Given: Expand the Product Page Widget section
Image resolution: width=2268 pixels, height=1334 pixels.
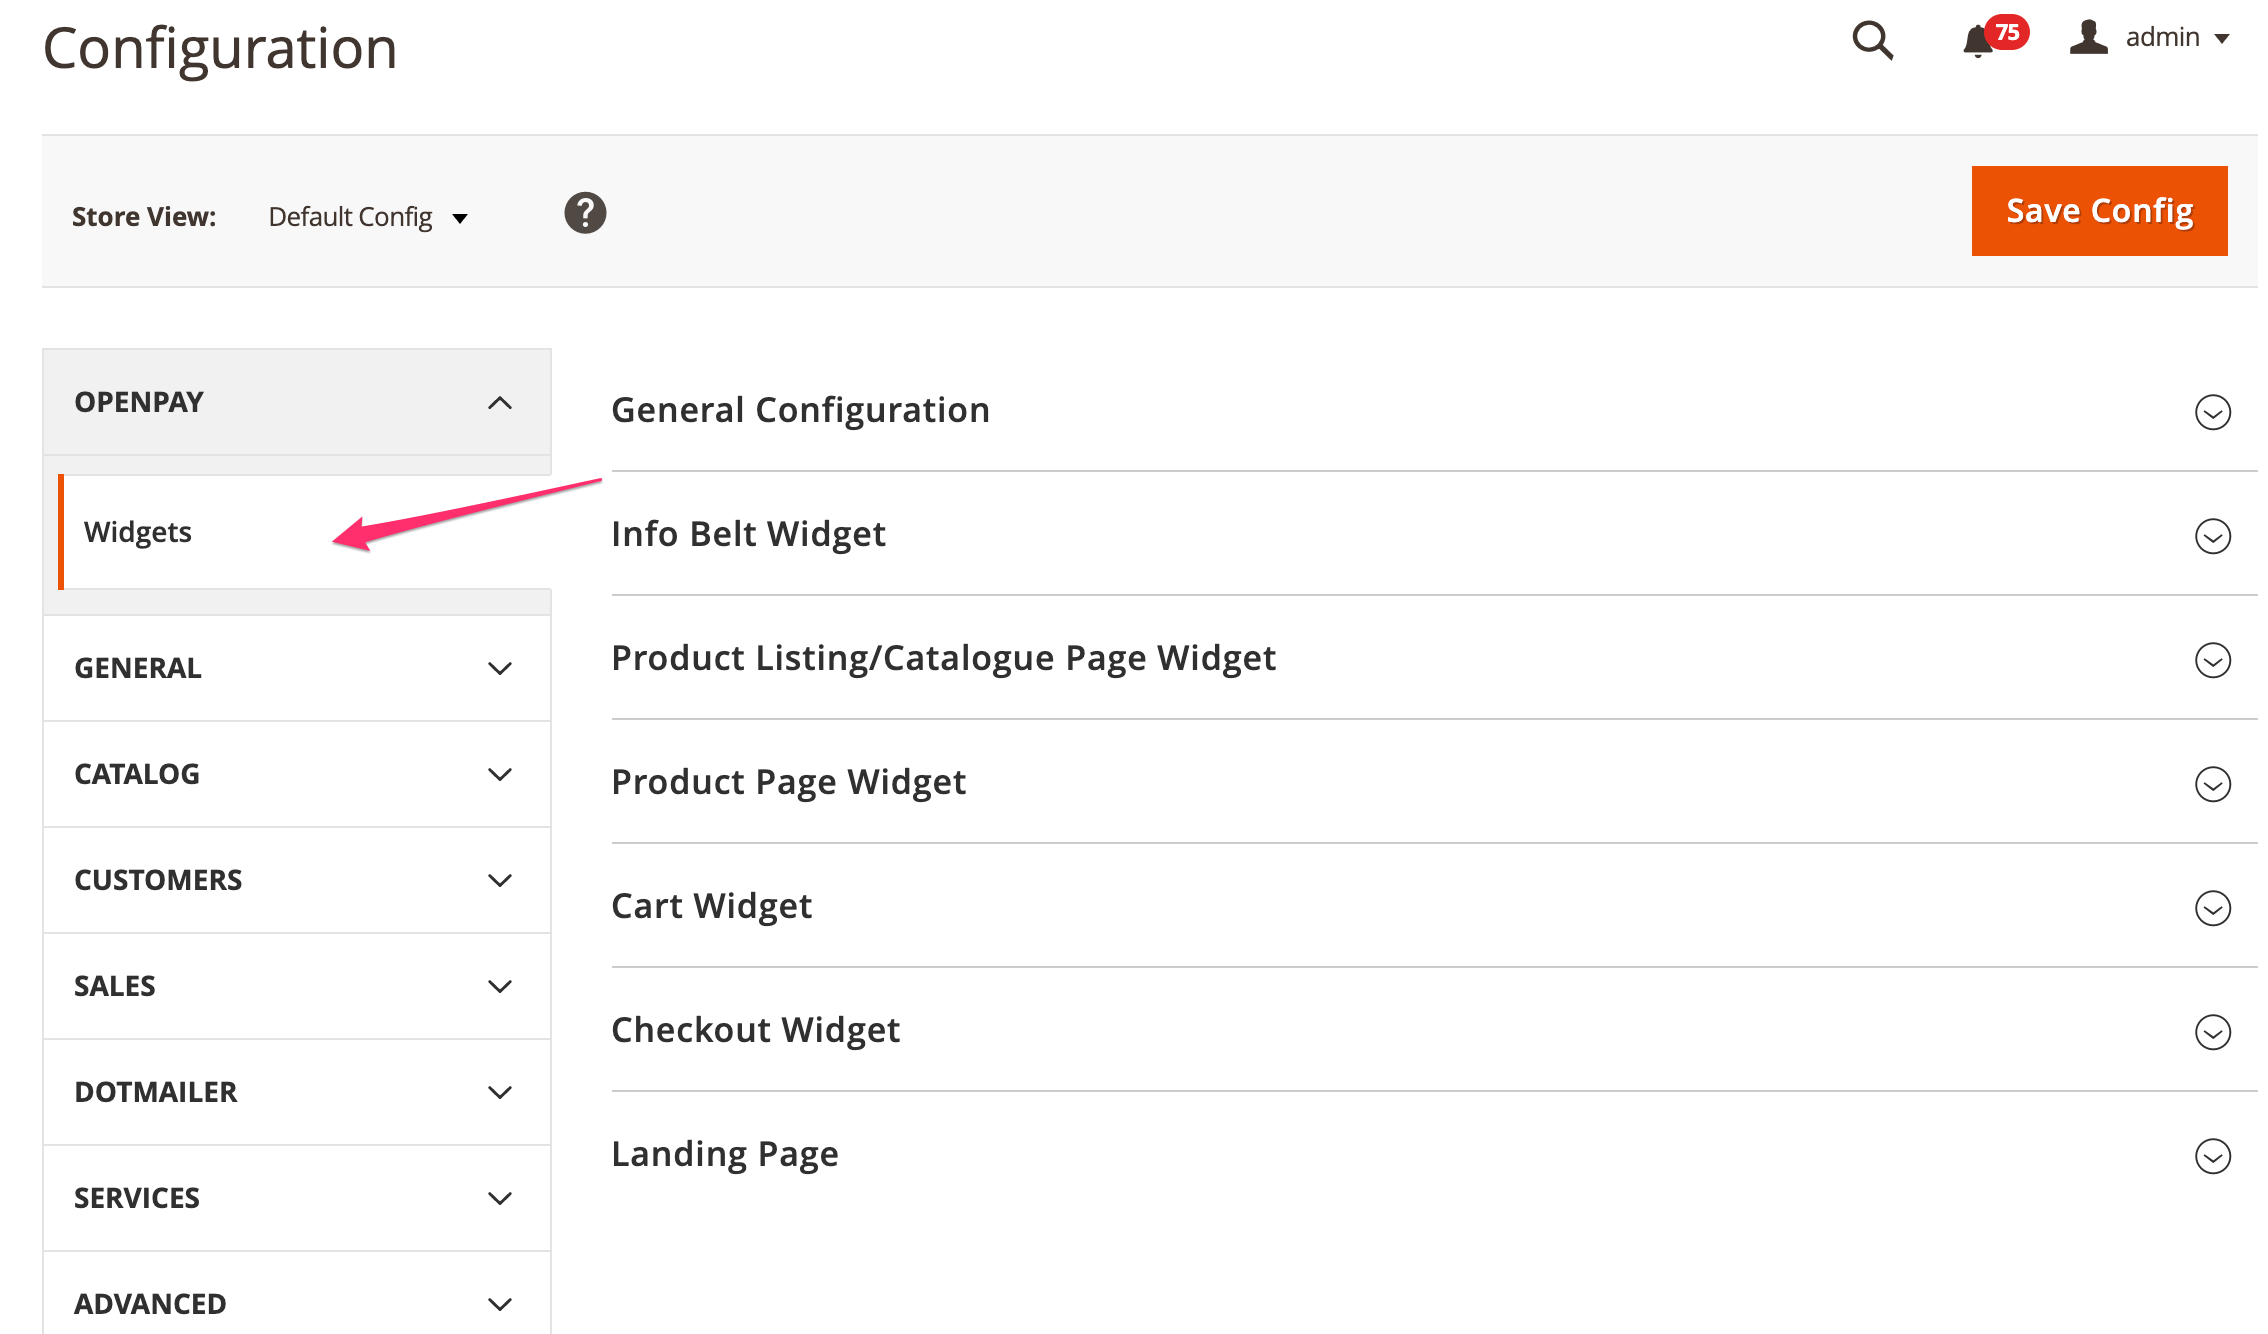Looking at the screenshot, I should (x=2213, y=784).
